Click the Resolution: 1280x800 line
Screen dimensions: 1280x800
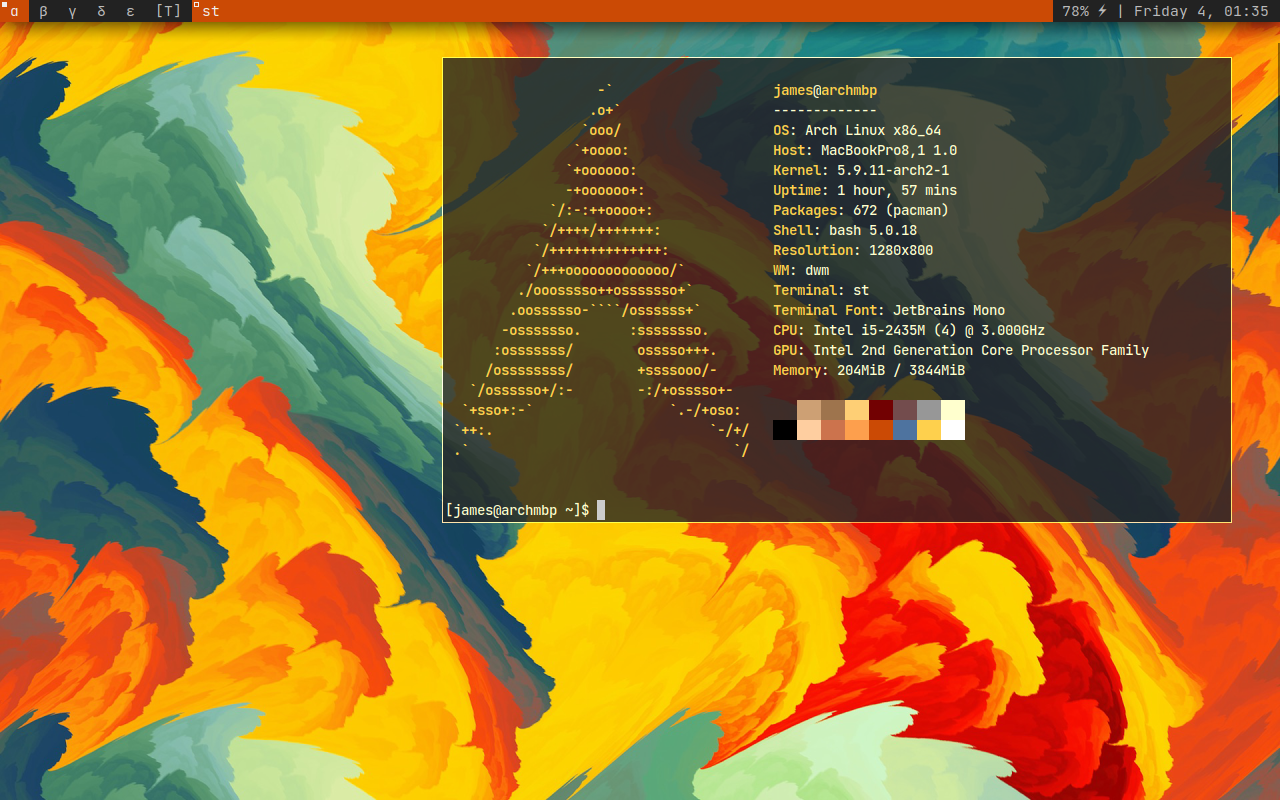click(x=853, y=250)
